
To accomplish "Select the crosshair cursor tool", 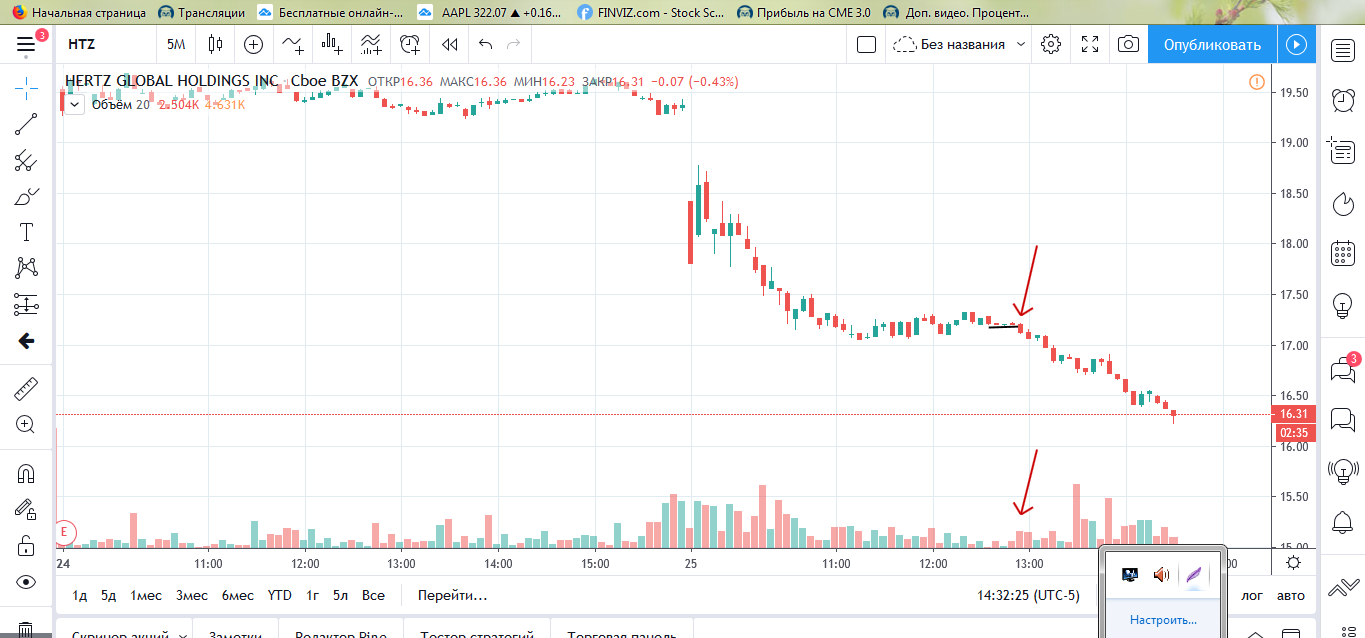I will (26, 88).
